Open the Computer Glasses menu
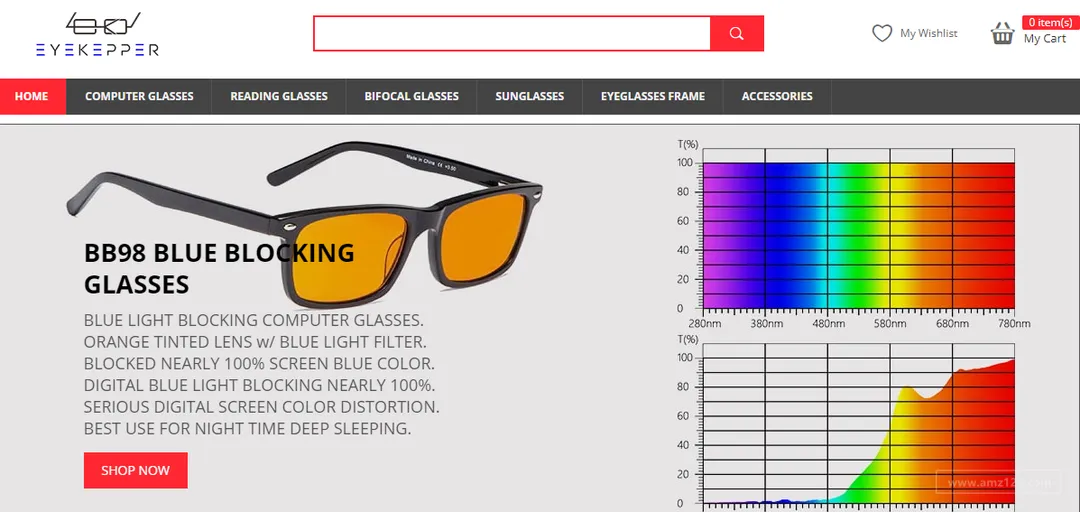Viewport: 1080px width, 512px height. [x=139, y=96]
